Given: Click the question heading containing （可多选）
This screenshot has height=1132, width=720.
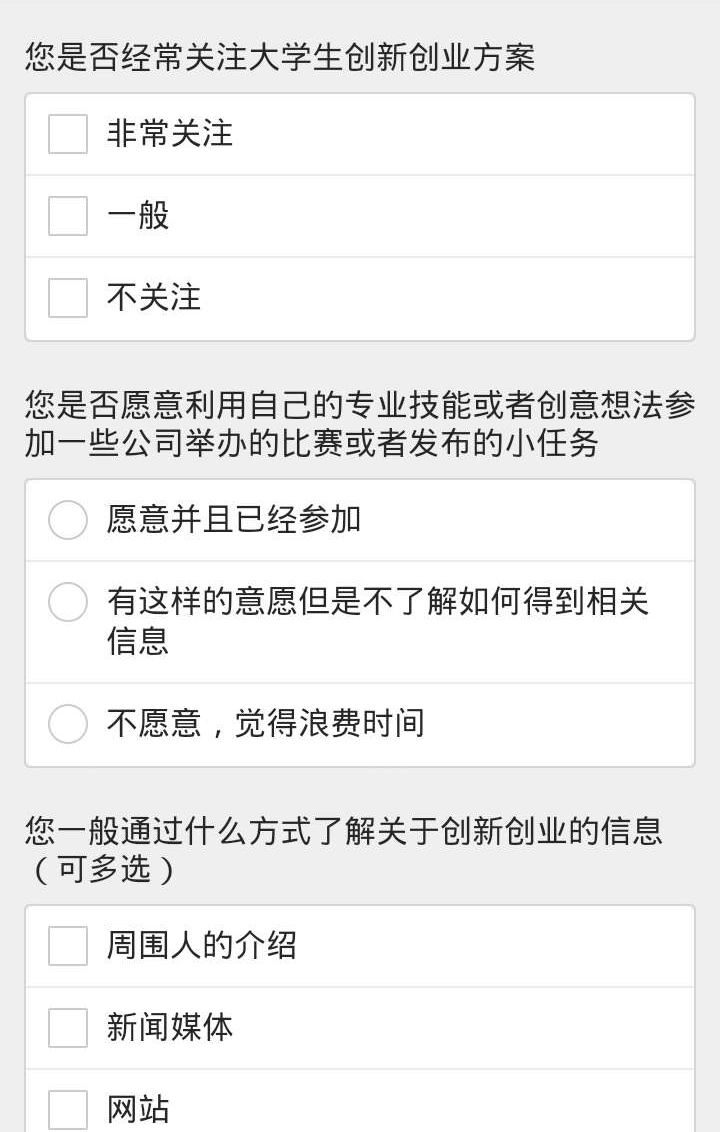Looking at the screenshot, I should [344, 850].
